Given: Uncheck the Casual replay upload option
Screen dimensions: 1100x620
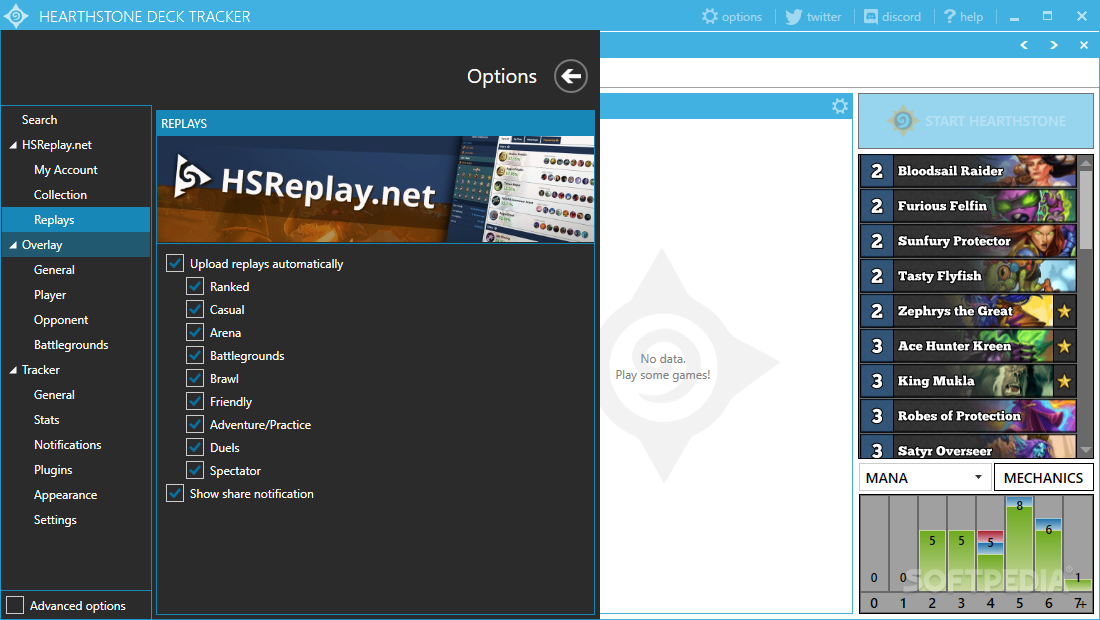Looking at the screenshot, I should [x=195, y=309].
